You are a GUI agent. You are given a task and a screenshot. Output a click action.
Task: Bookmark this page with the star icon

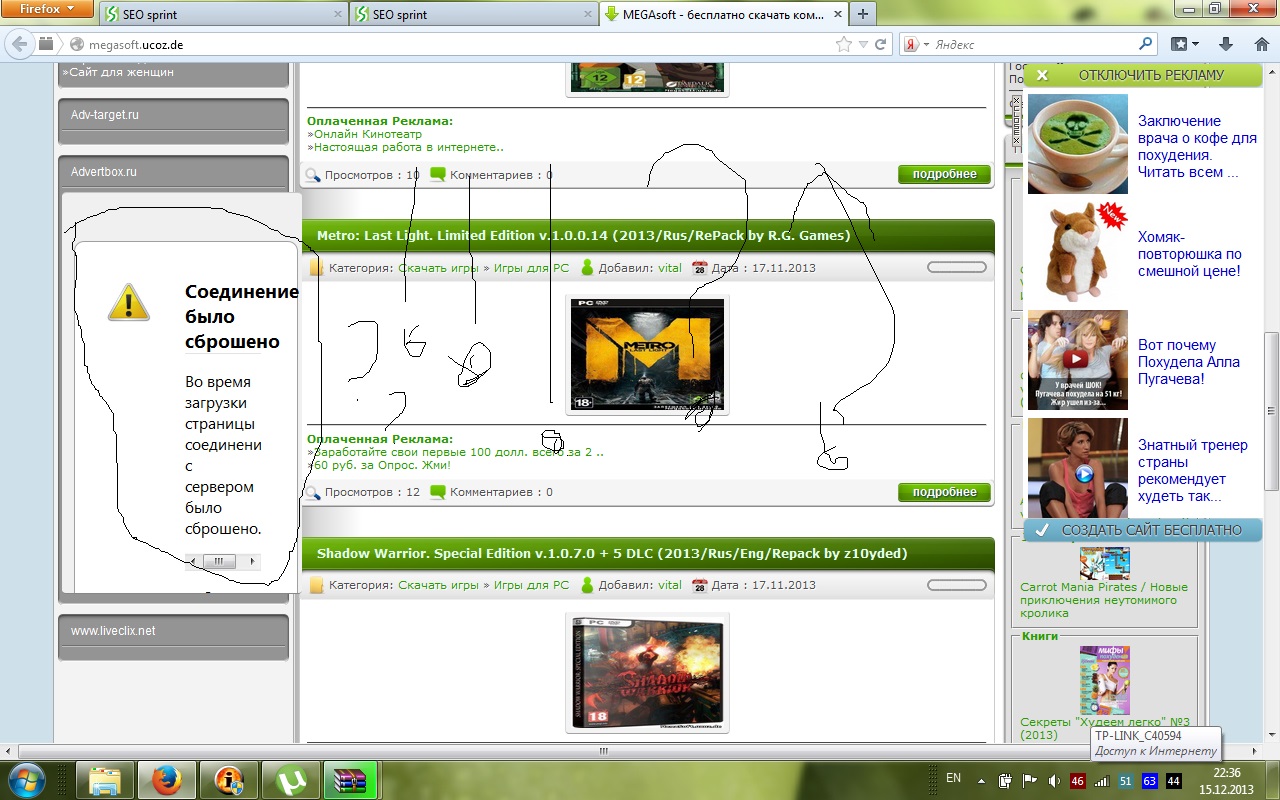844,44
